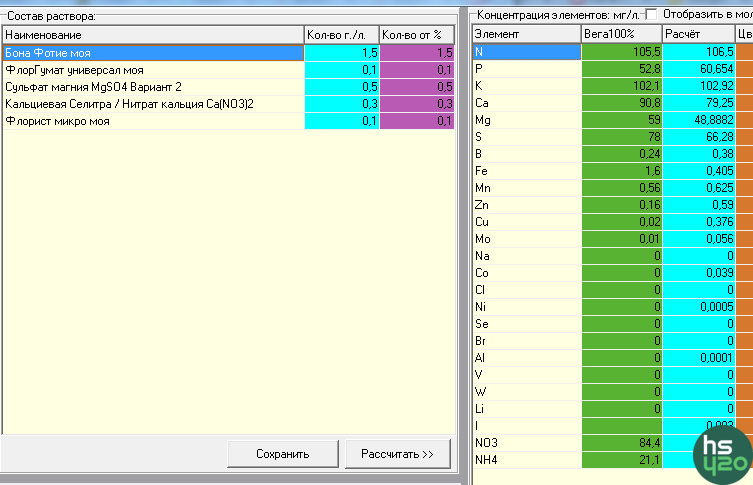Viewport: 753px width, 485px height.
Task: Select the 'Бона Фотие моя' row
Action: (x=152, y=53)
